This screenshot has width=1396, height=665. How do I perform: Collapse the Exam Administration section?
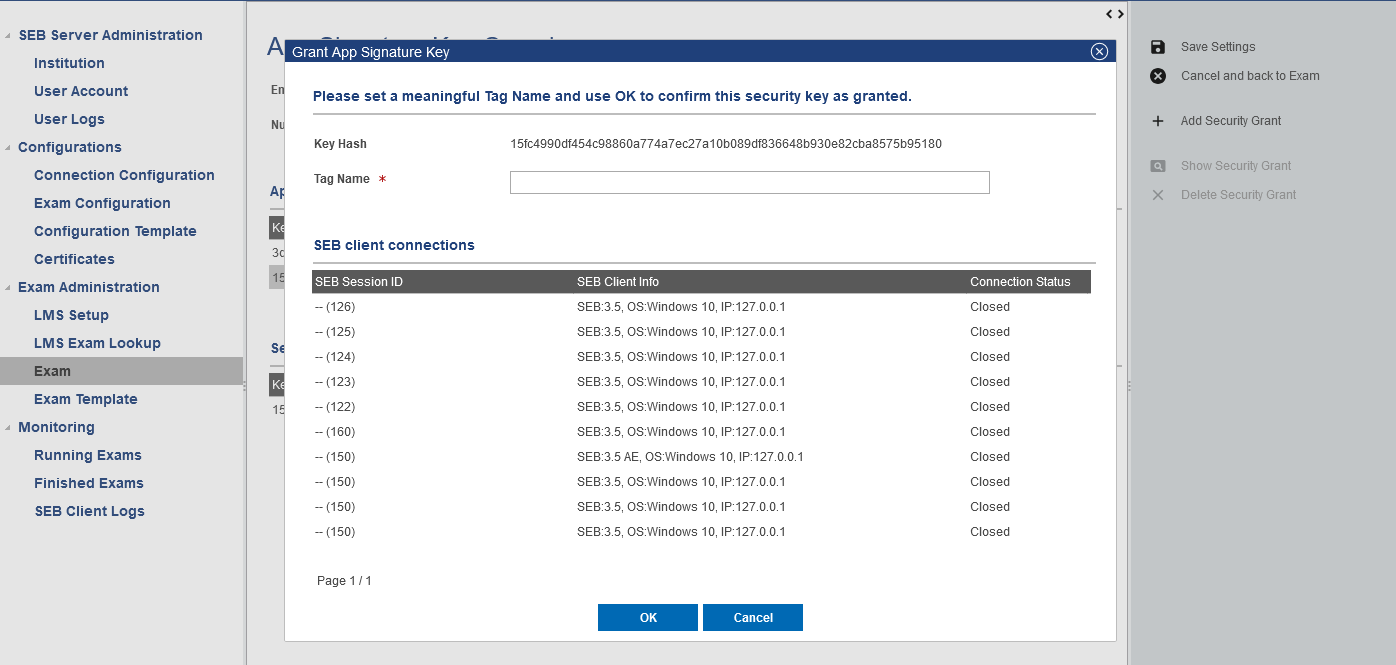pos(9,288)
